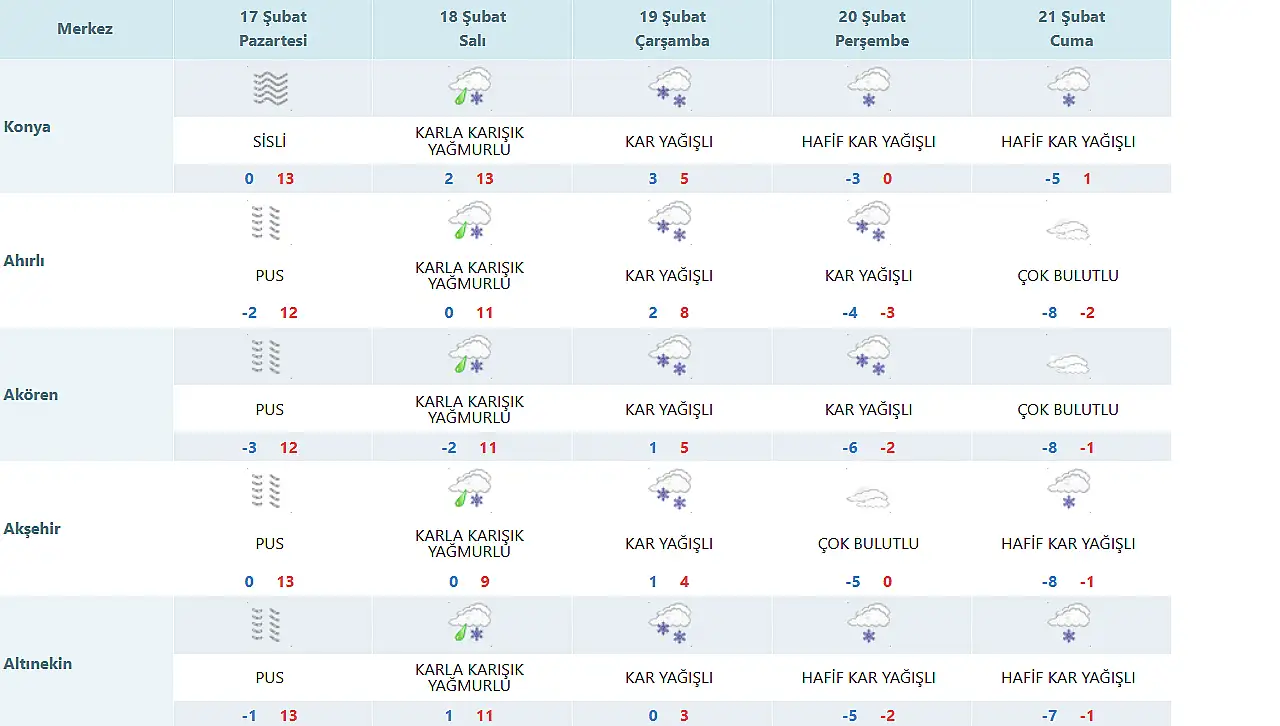The width and height of the screenshot is (1280, 726).
Task: Click Konya's foggy icon for 17 Şubat
Action: [x=270, y=88]
